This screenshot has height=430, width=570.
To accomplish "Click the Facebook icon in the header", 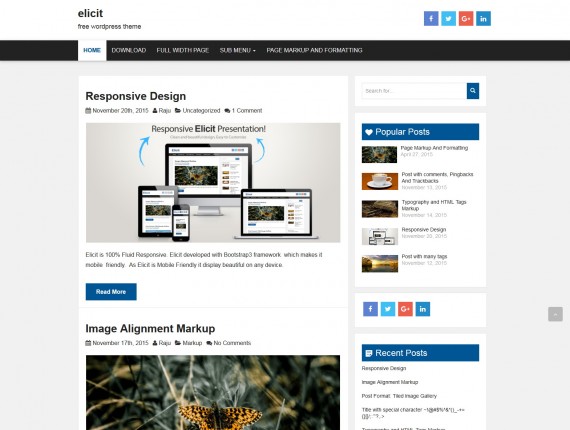I will tap(431, 19).
